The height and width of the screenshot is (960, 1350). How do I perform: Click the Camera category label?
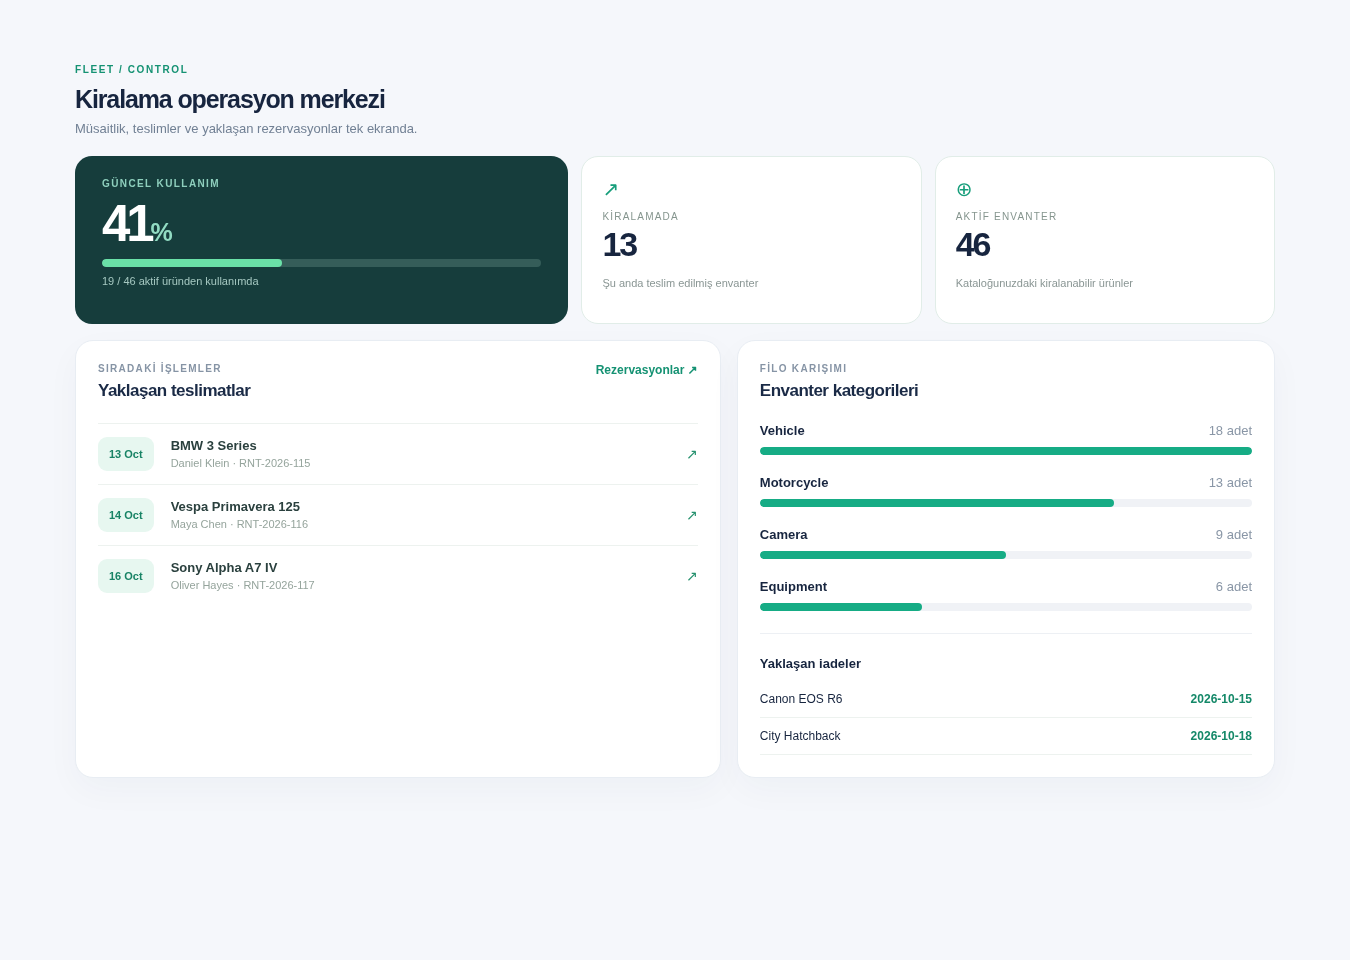[784, 535]
